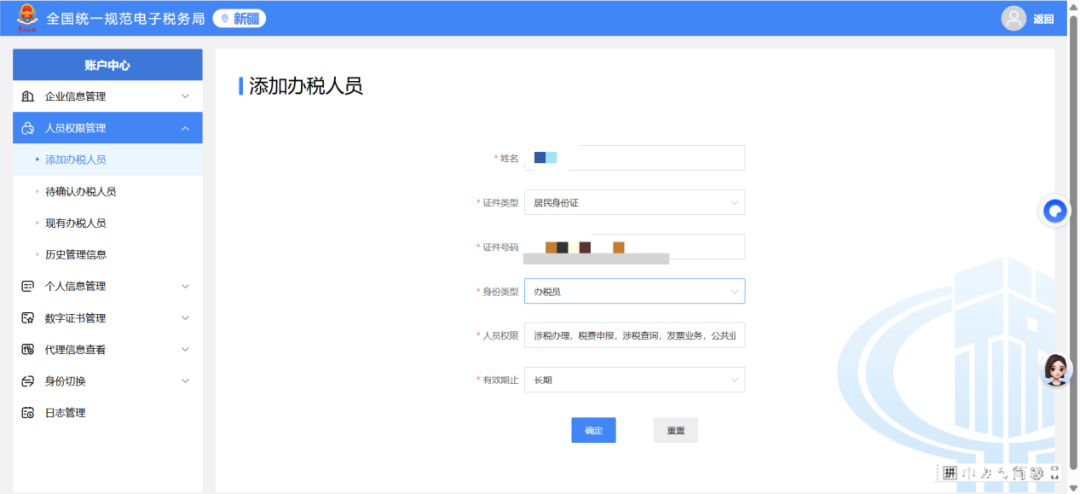The width and height of the screenshot is (1080, 494).
Task: Click the 人员权限管理 sidebar icon
Action: point(28,128)
